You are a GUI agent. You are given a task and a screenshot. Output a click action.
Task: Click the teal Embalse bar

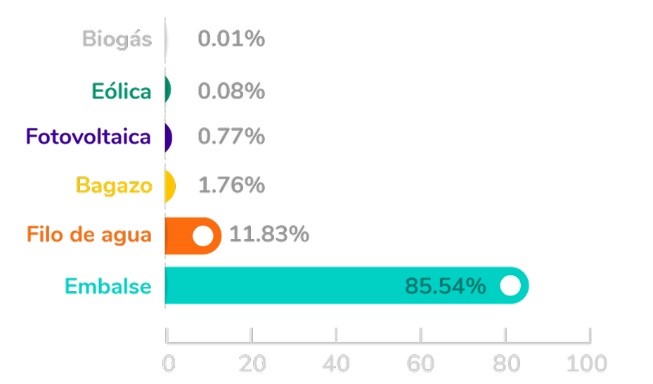coord(347,286)
